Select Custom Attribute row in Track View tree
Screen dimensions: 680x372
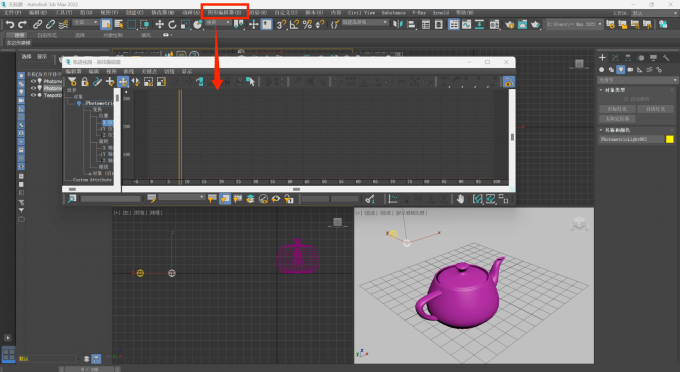point(92,179)
